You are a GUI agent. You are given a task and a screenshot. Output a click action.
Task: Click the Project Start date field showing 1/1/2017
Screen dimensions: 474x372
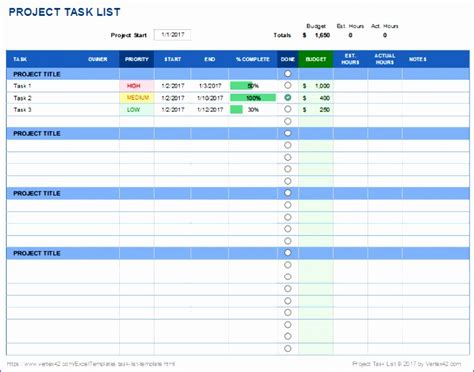[x=172, y=35]
